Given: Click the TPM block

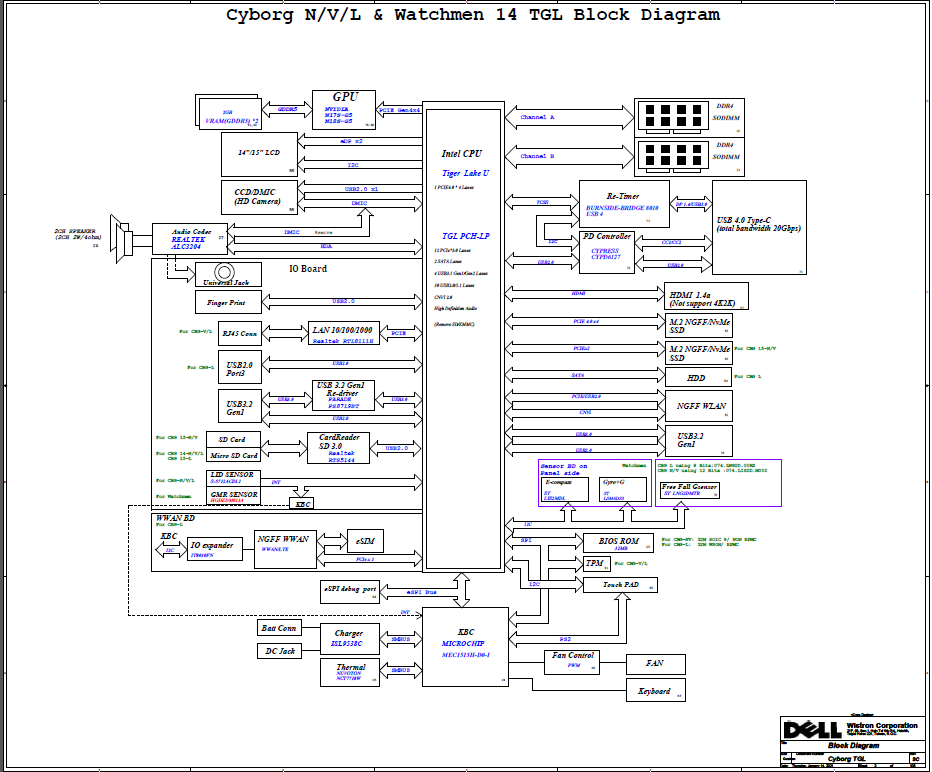Looking at the screenshot, I should (x=596, y=563).
